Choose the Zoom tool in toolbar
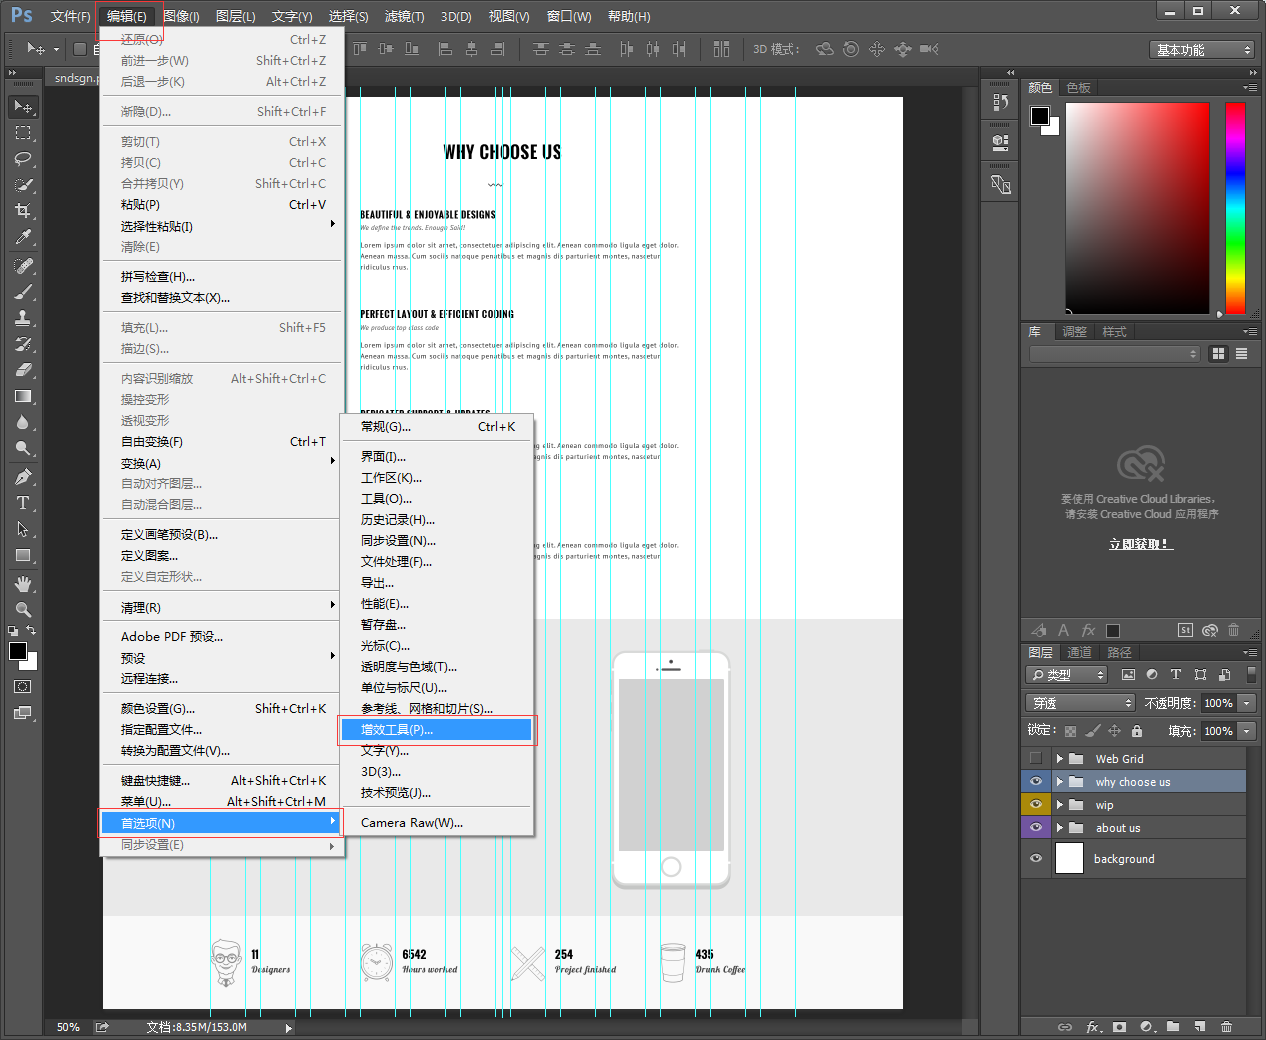The image size is (1266, 1040). tap(23, 609)
